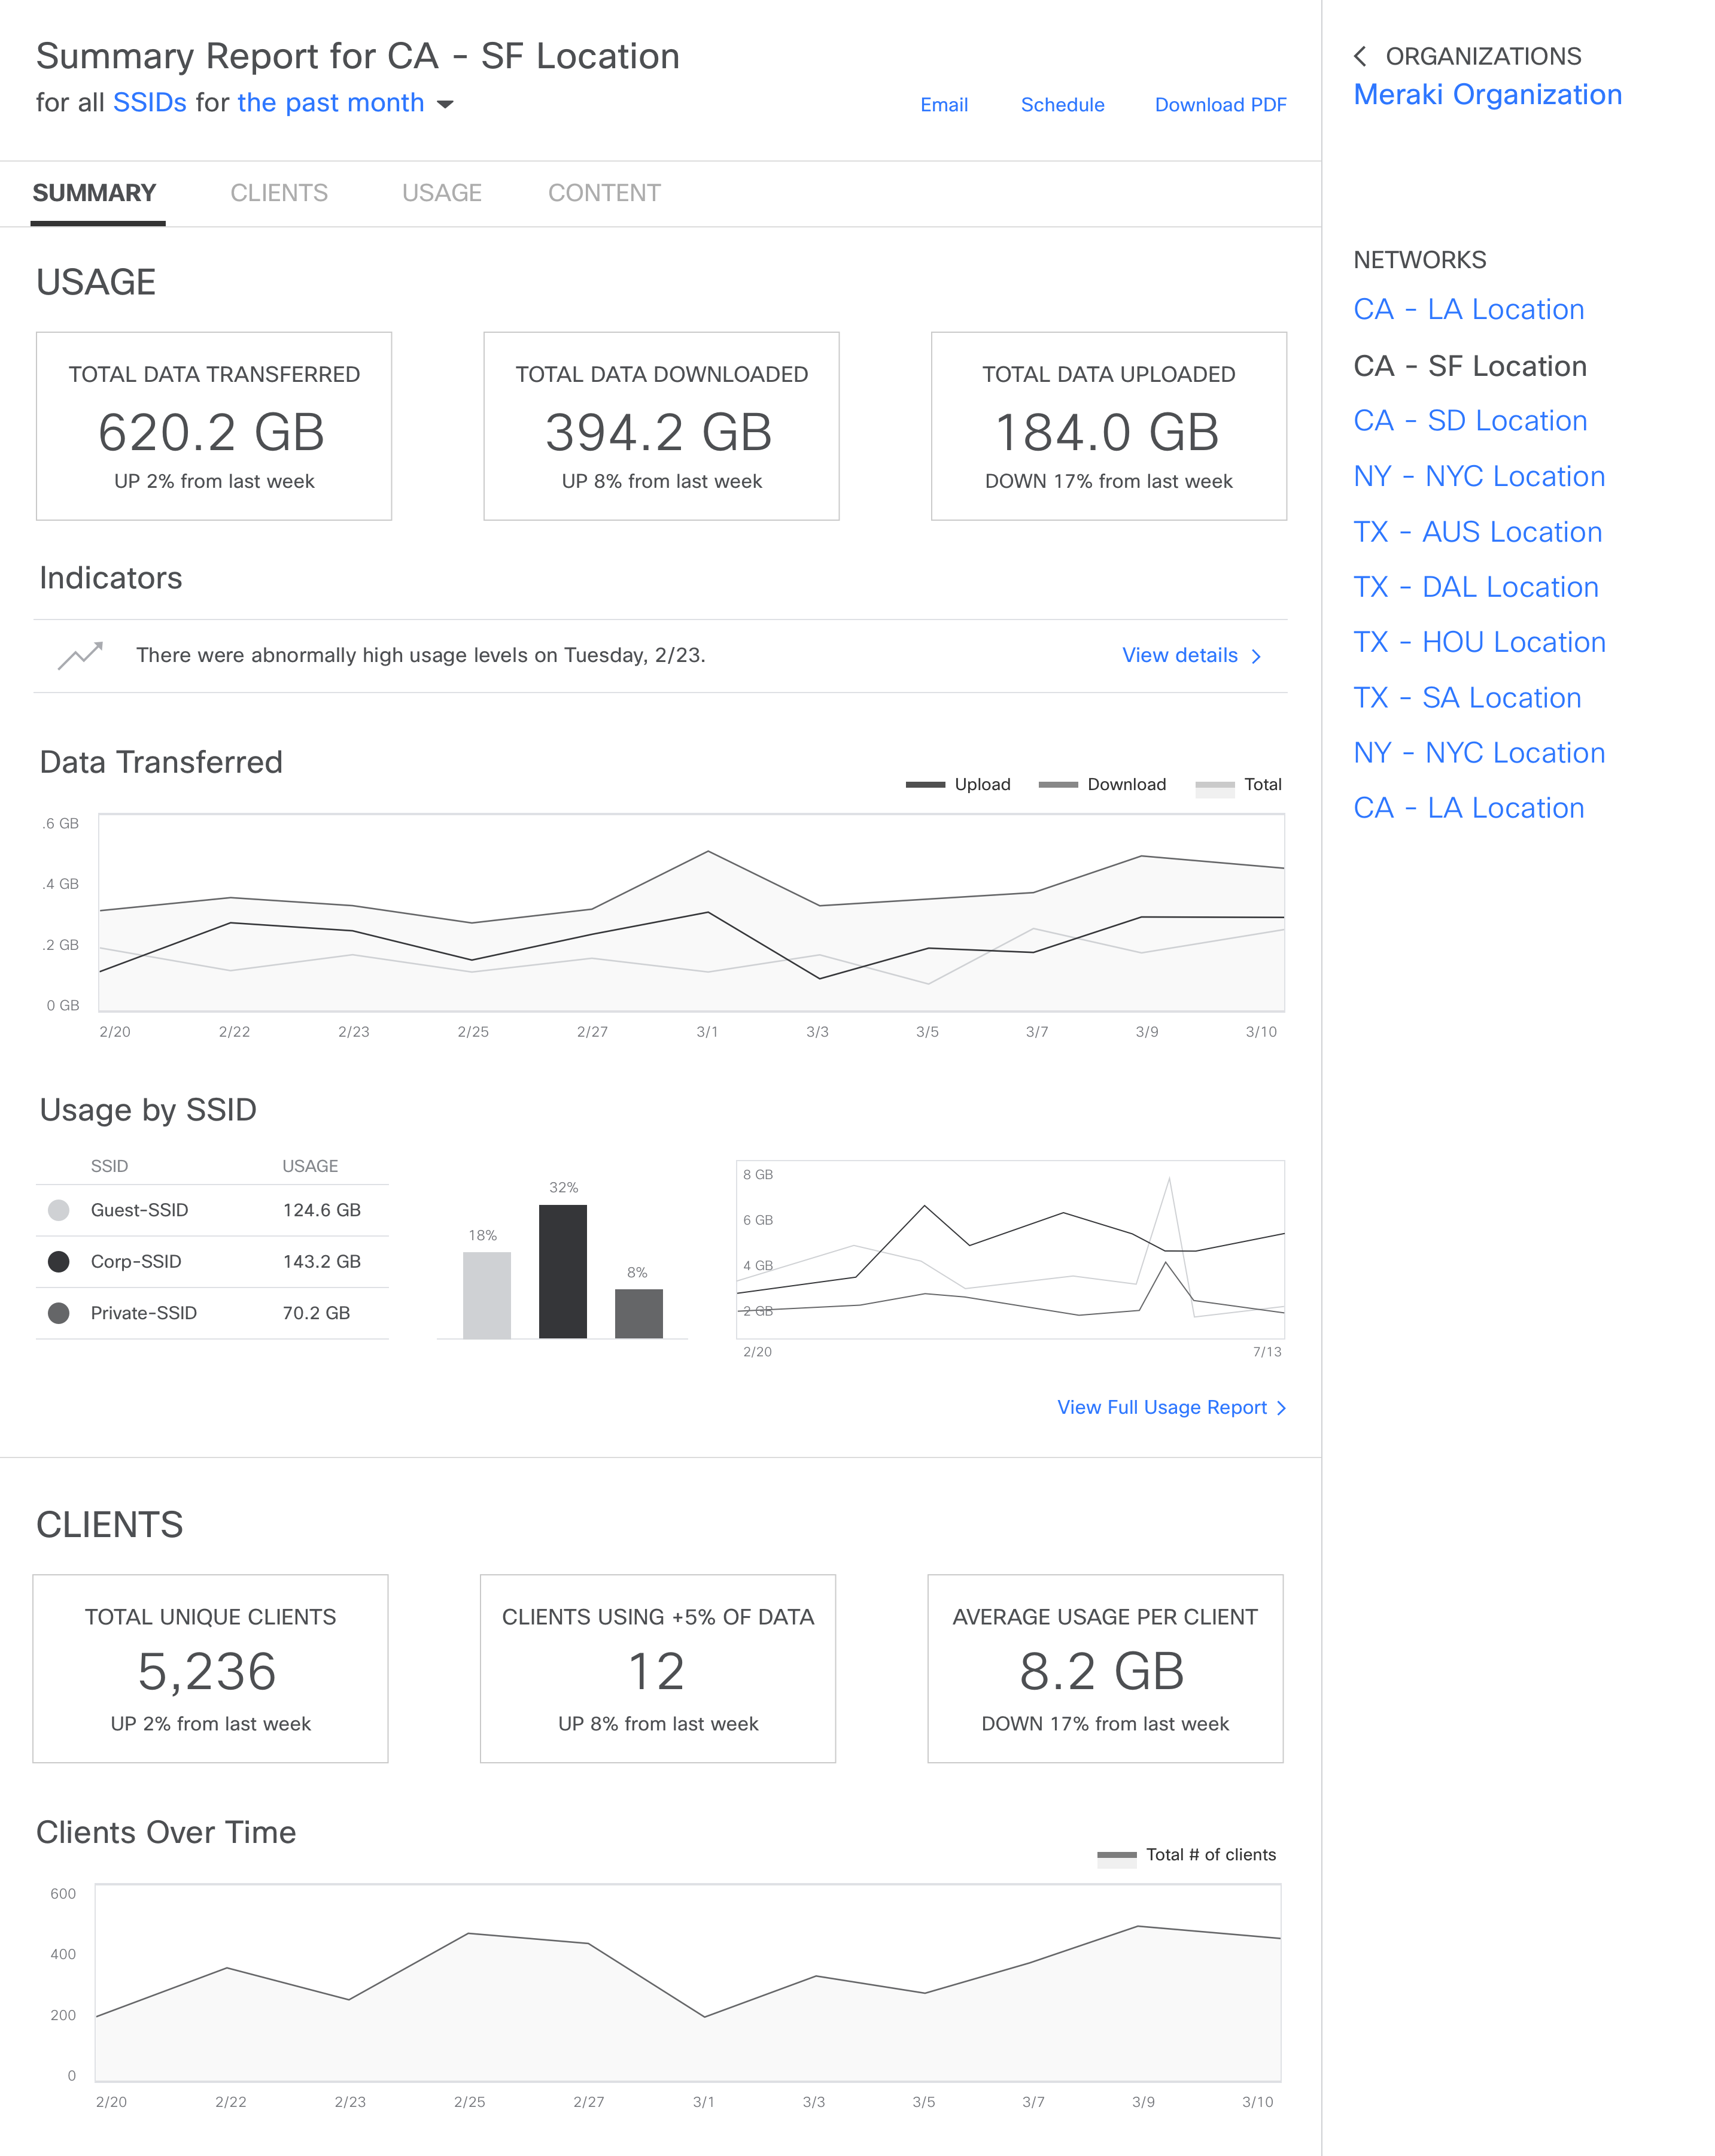1715x2156 pixels.
Task: Open the TX - HOU Location network
Action: [x=1479, y=642]
